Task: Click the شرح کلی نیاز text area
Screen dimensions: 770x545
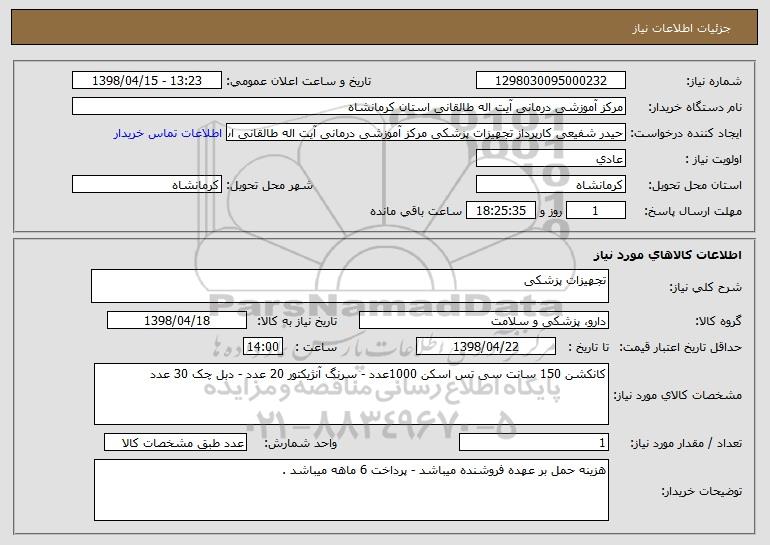Action: 350,286
